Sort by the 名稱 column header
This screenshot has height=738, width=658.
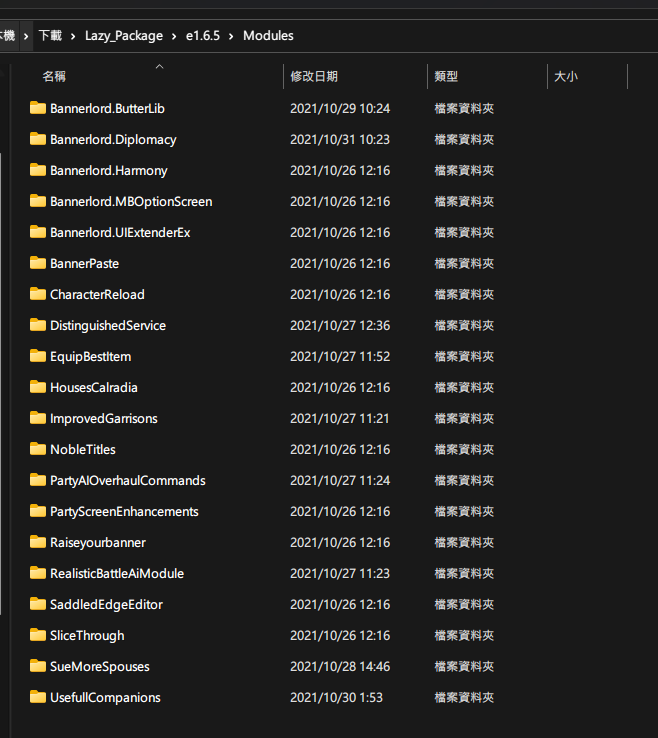coord(54,76)
